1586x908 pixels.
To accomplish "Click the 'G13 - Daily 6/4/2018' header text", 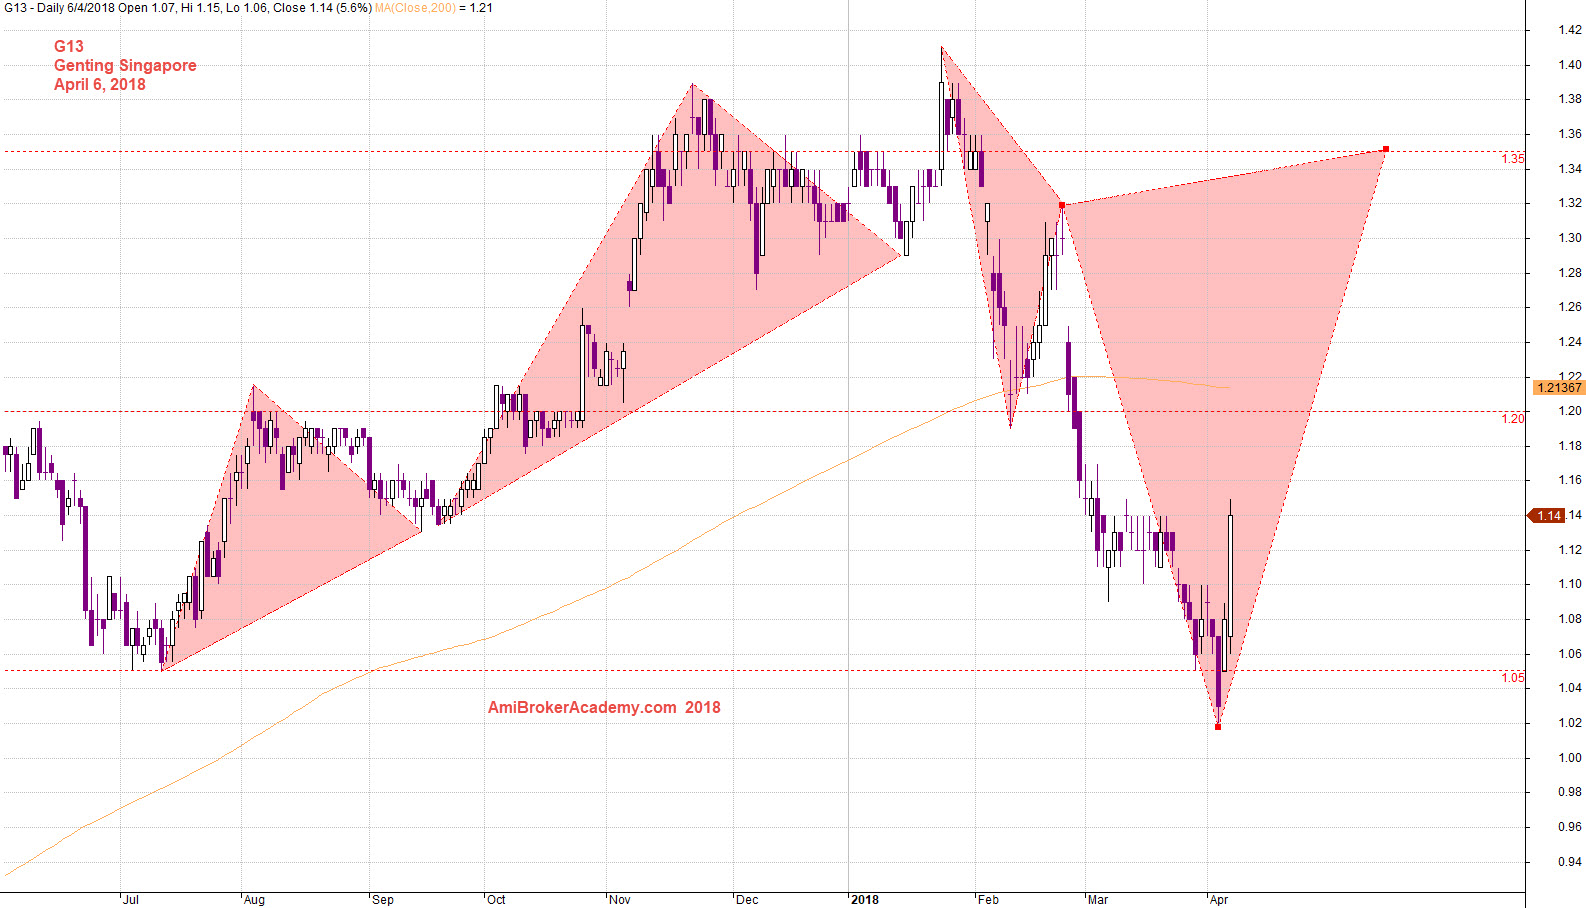I will coord(59,7).
